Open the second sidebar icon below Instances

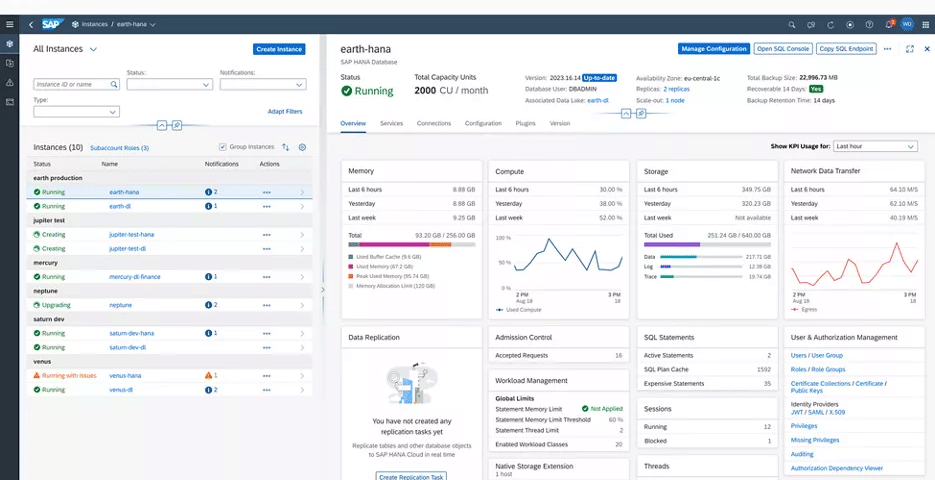10,63
